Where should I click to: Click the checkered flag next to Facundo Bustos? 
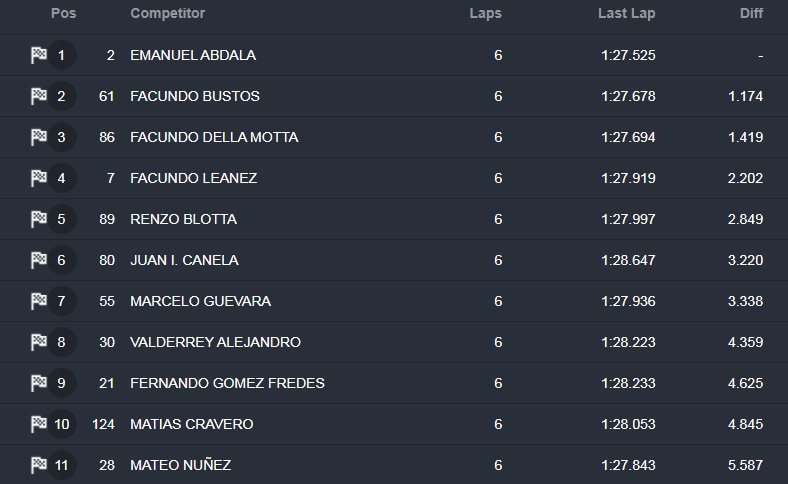coord(39,96)
